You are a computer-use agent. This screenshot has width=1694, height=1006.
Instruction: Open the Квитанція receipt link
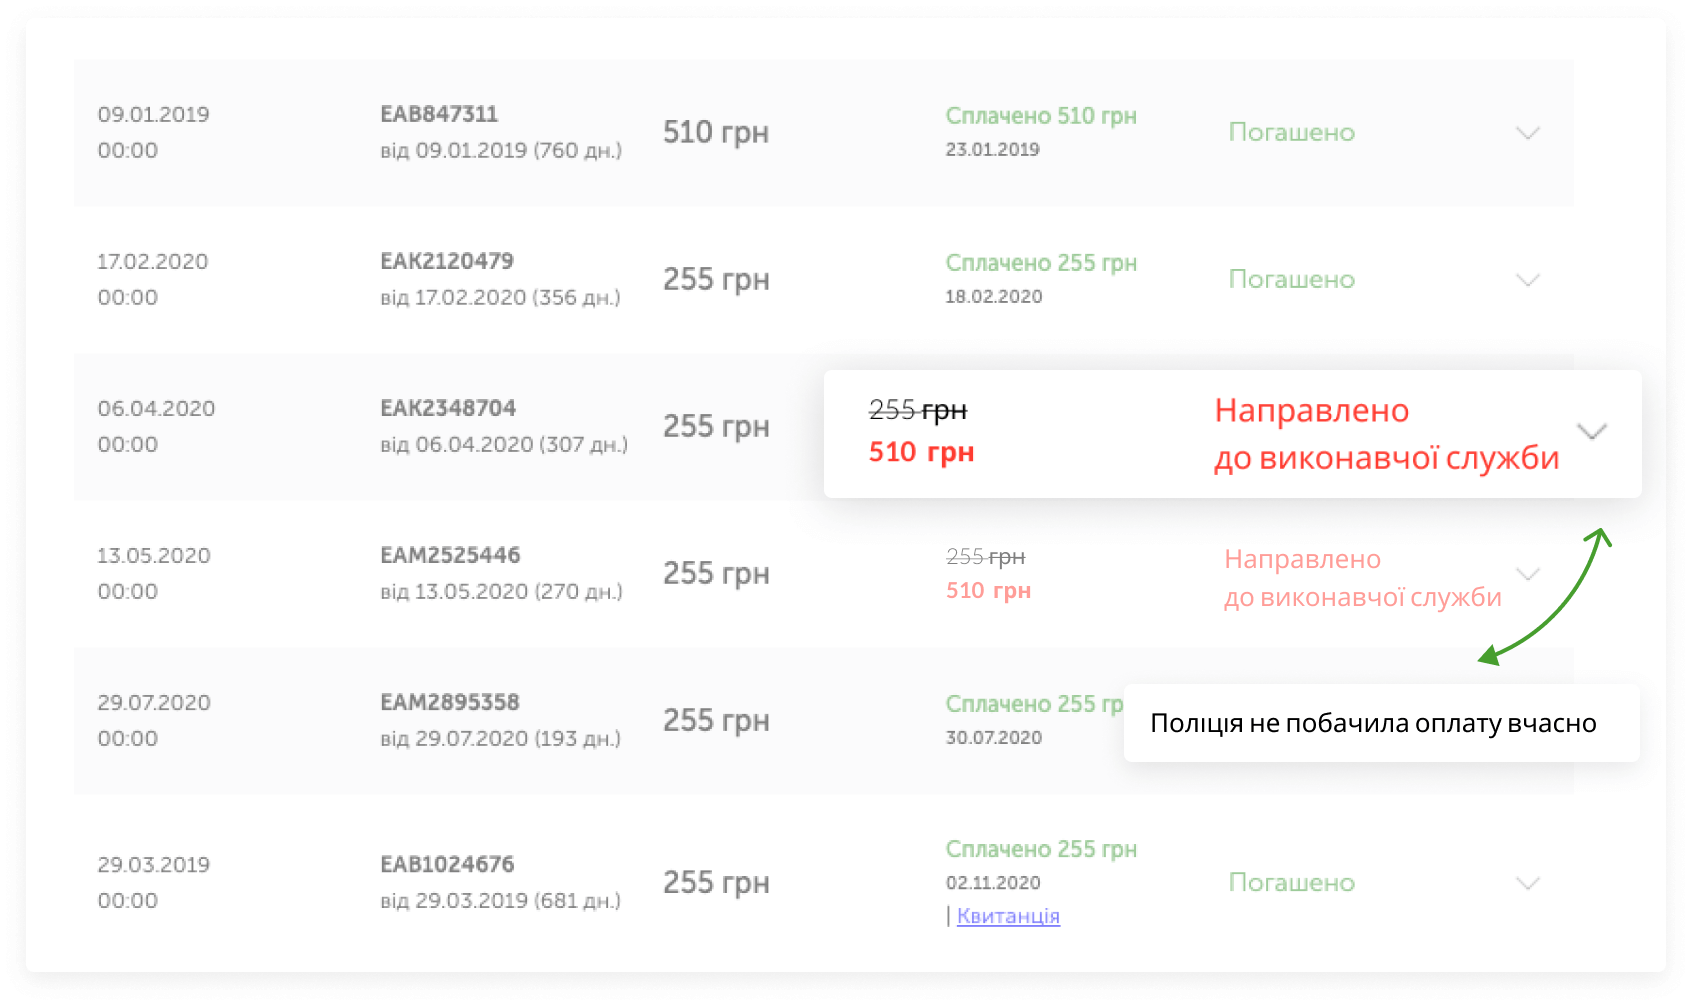pos(1008,916)
